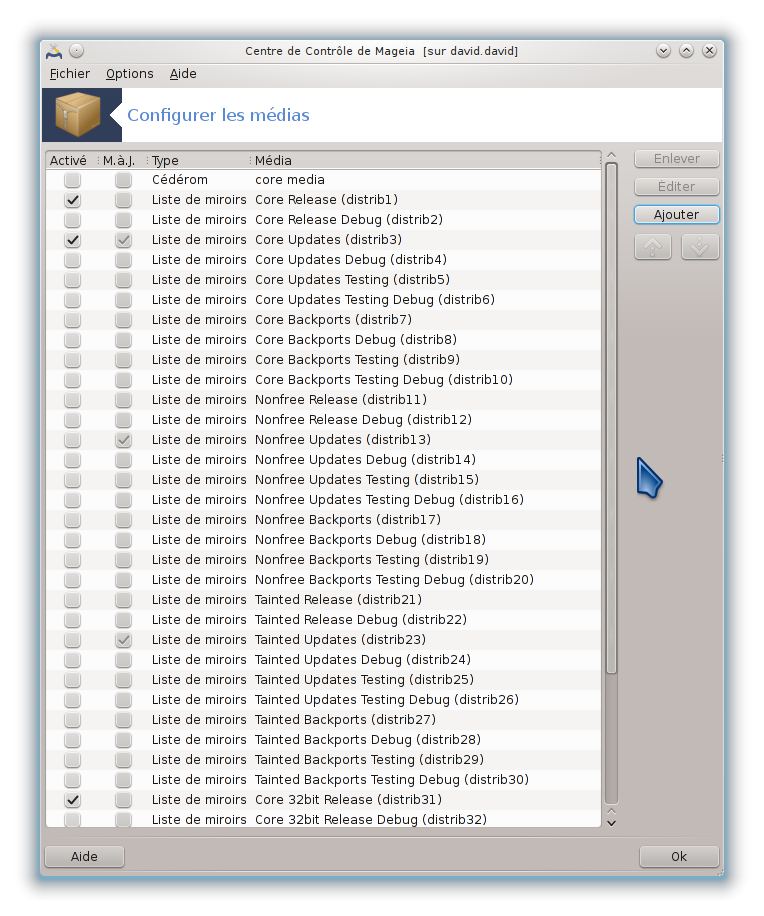Select Tainted Updates Testing (distrib25) row
This screenshot has height=916, width=764.
pos(324,680)
